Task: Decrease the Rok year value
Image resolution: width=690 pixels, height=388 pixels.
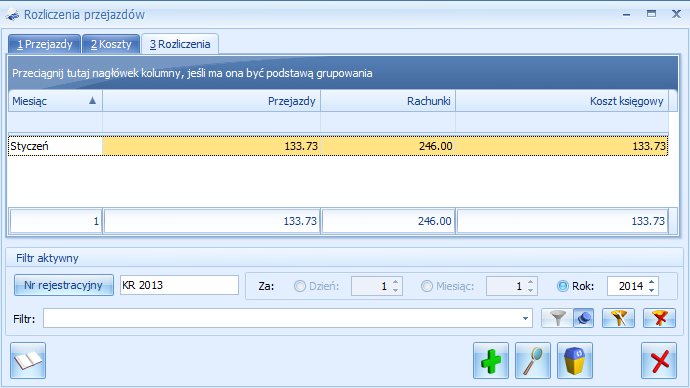Action: (651, 290)
